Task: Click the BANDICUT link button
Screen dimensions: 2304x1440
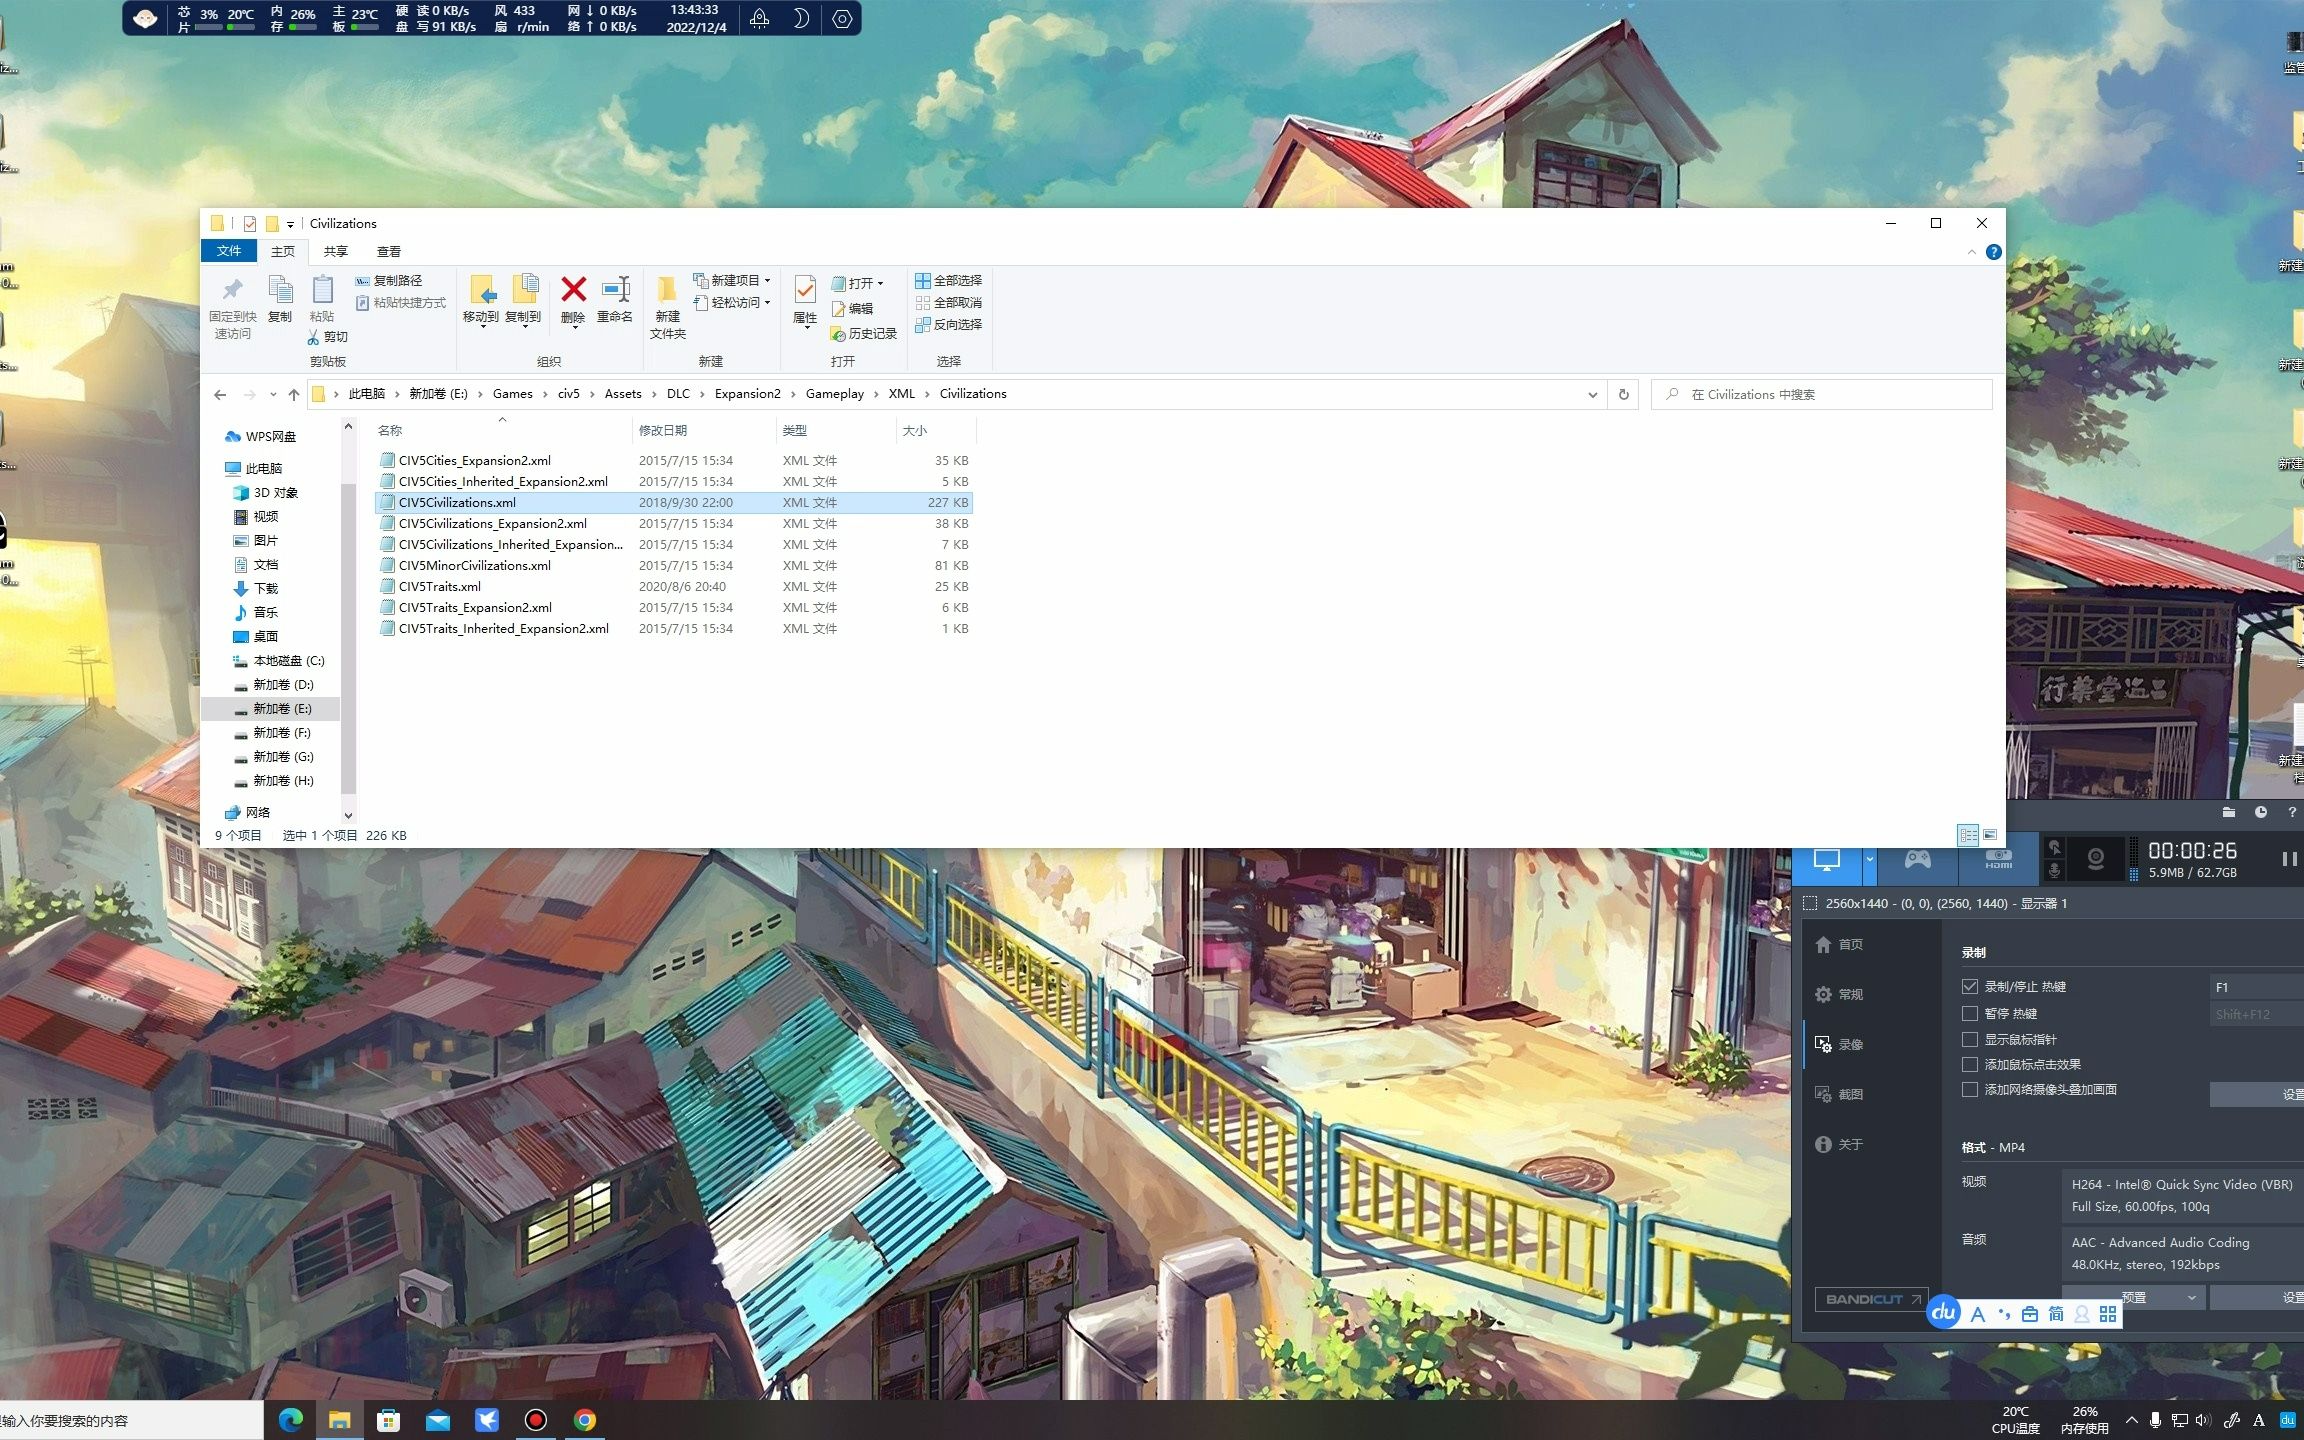Action: point(1871,1299)
